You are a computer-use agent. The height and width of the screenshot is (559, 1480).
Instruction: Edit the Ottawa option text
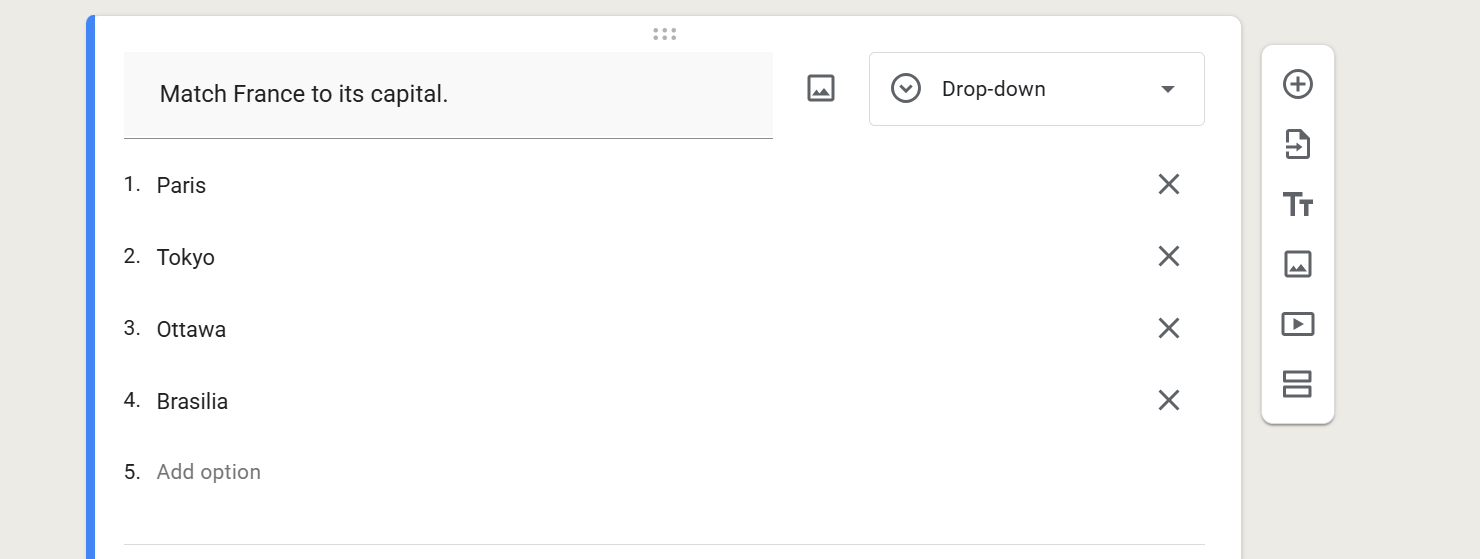pyautogui.click(x=191, y=329)
